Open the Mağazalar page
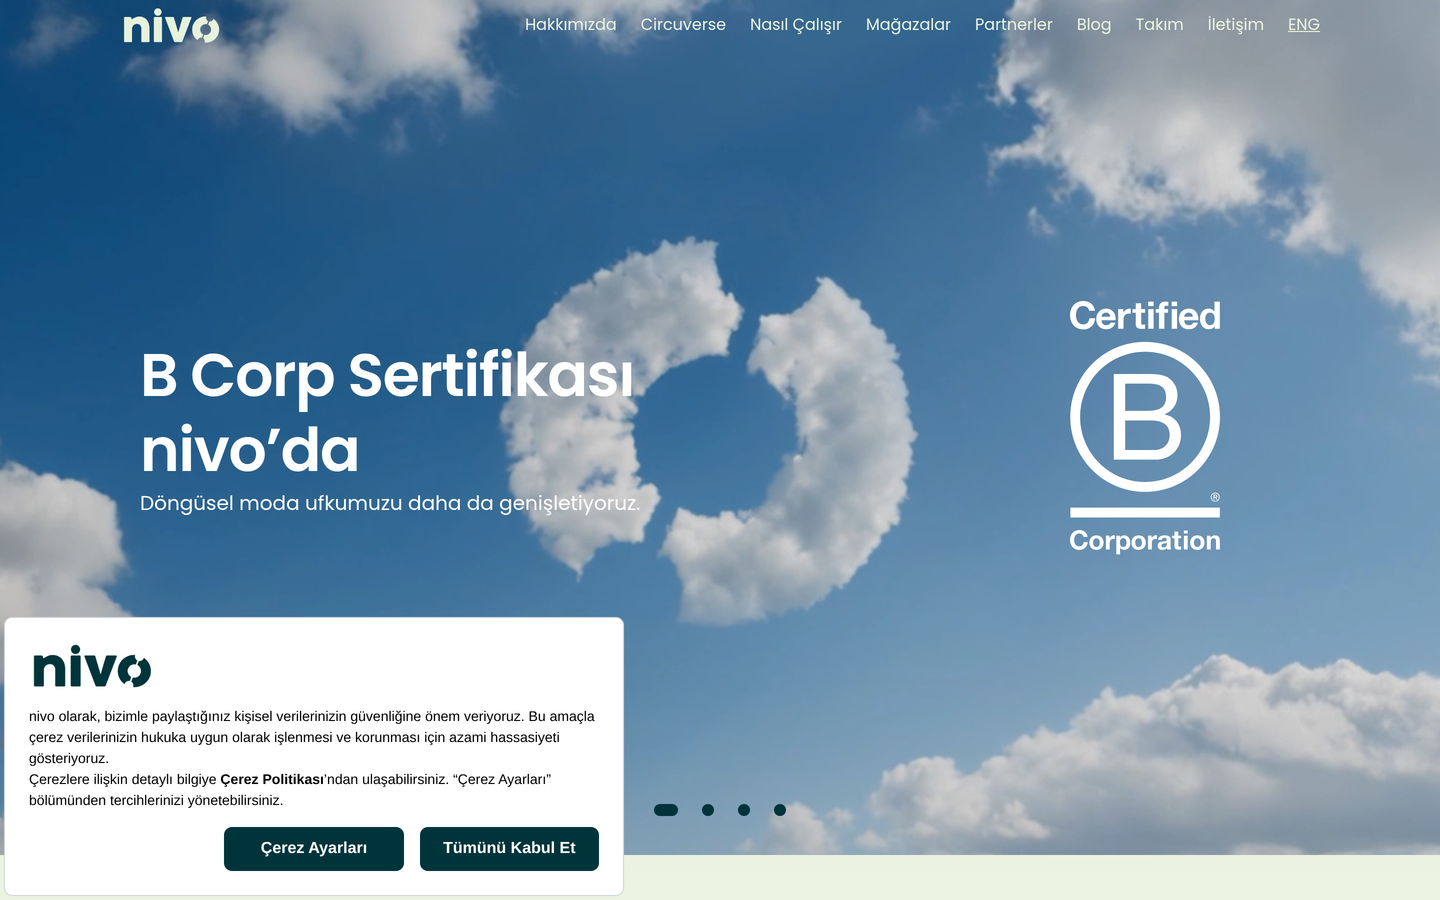The width and height of the screenshot is (1440, 900). point(908,25)
